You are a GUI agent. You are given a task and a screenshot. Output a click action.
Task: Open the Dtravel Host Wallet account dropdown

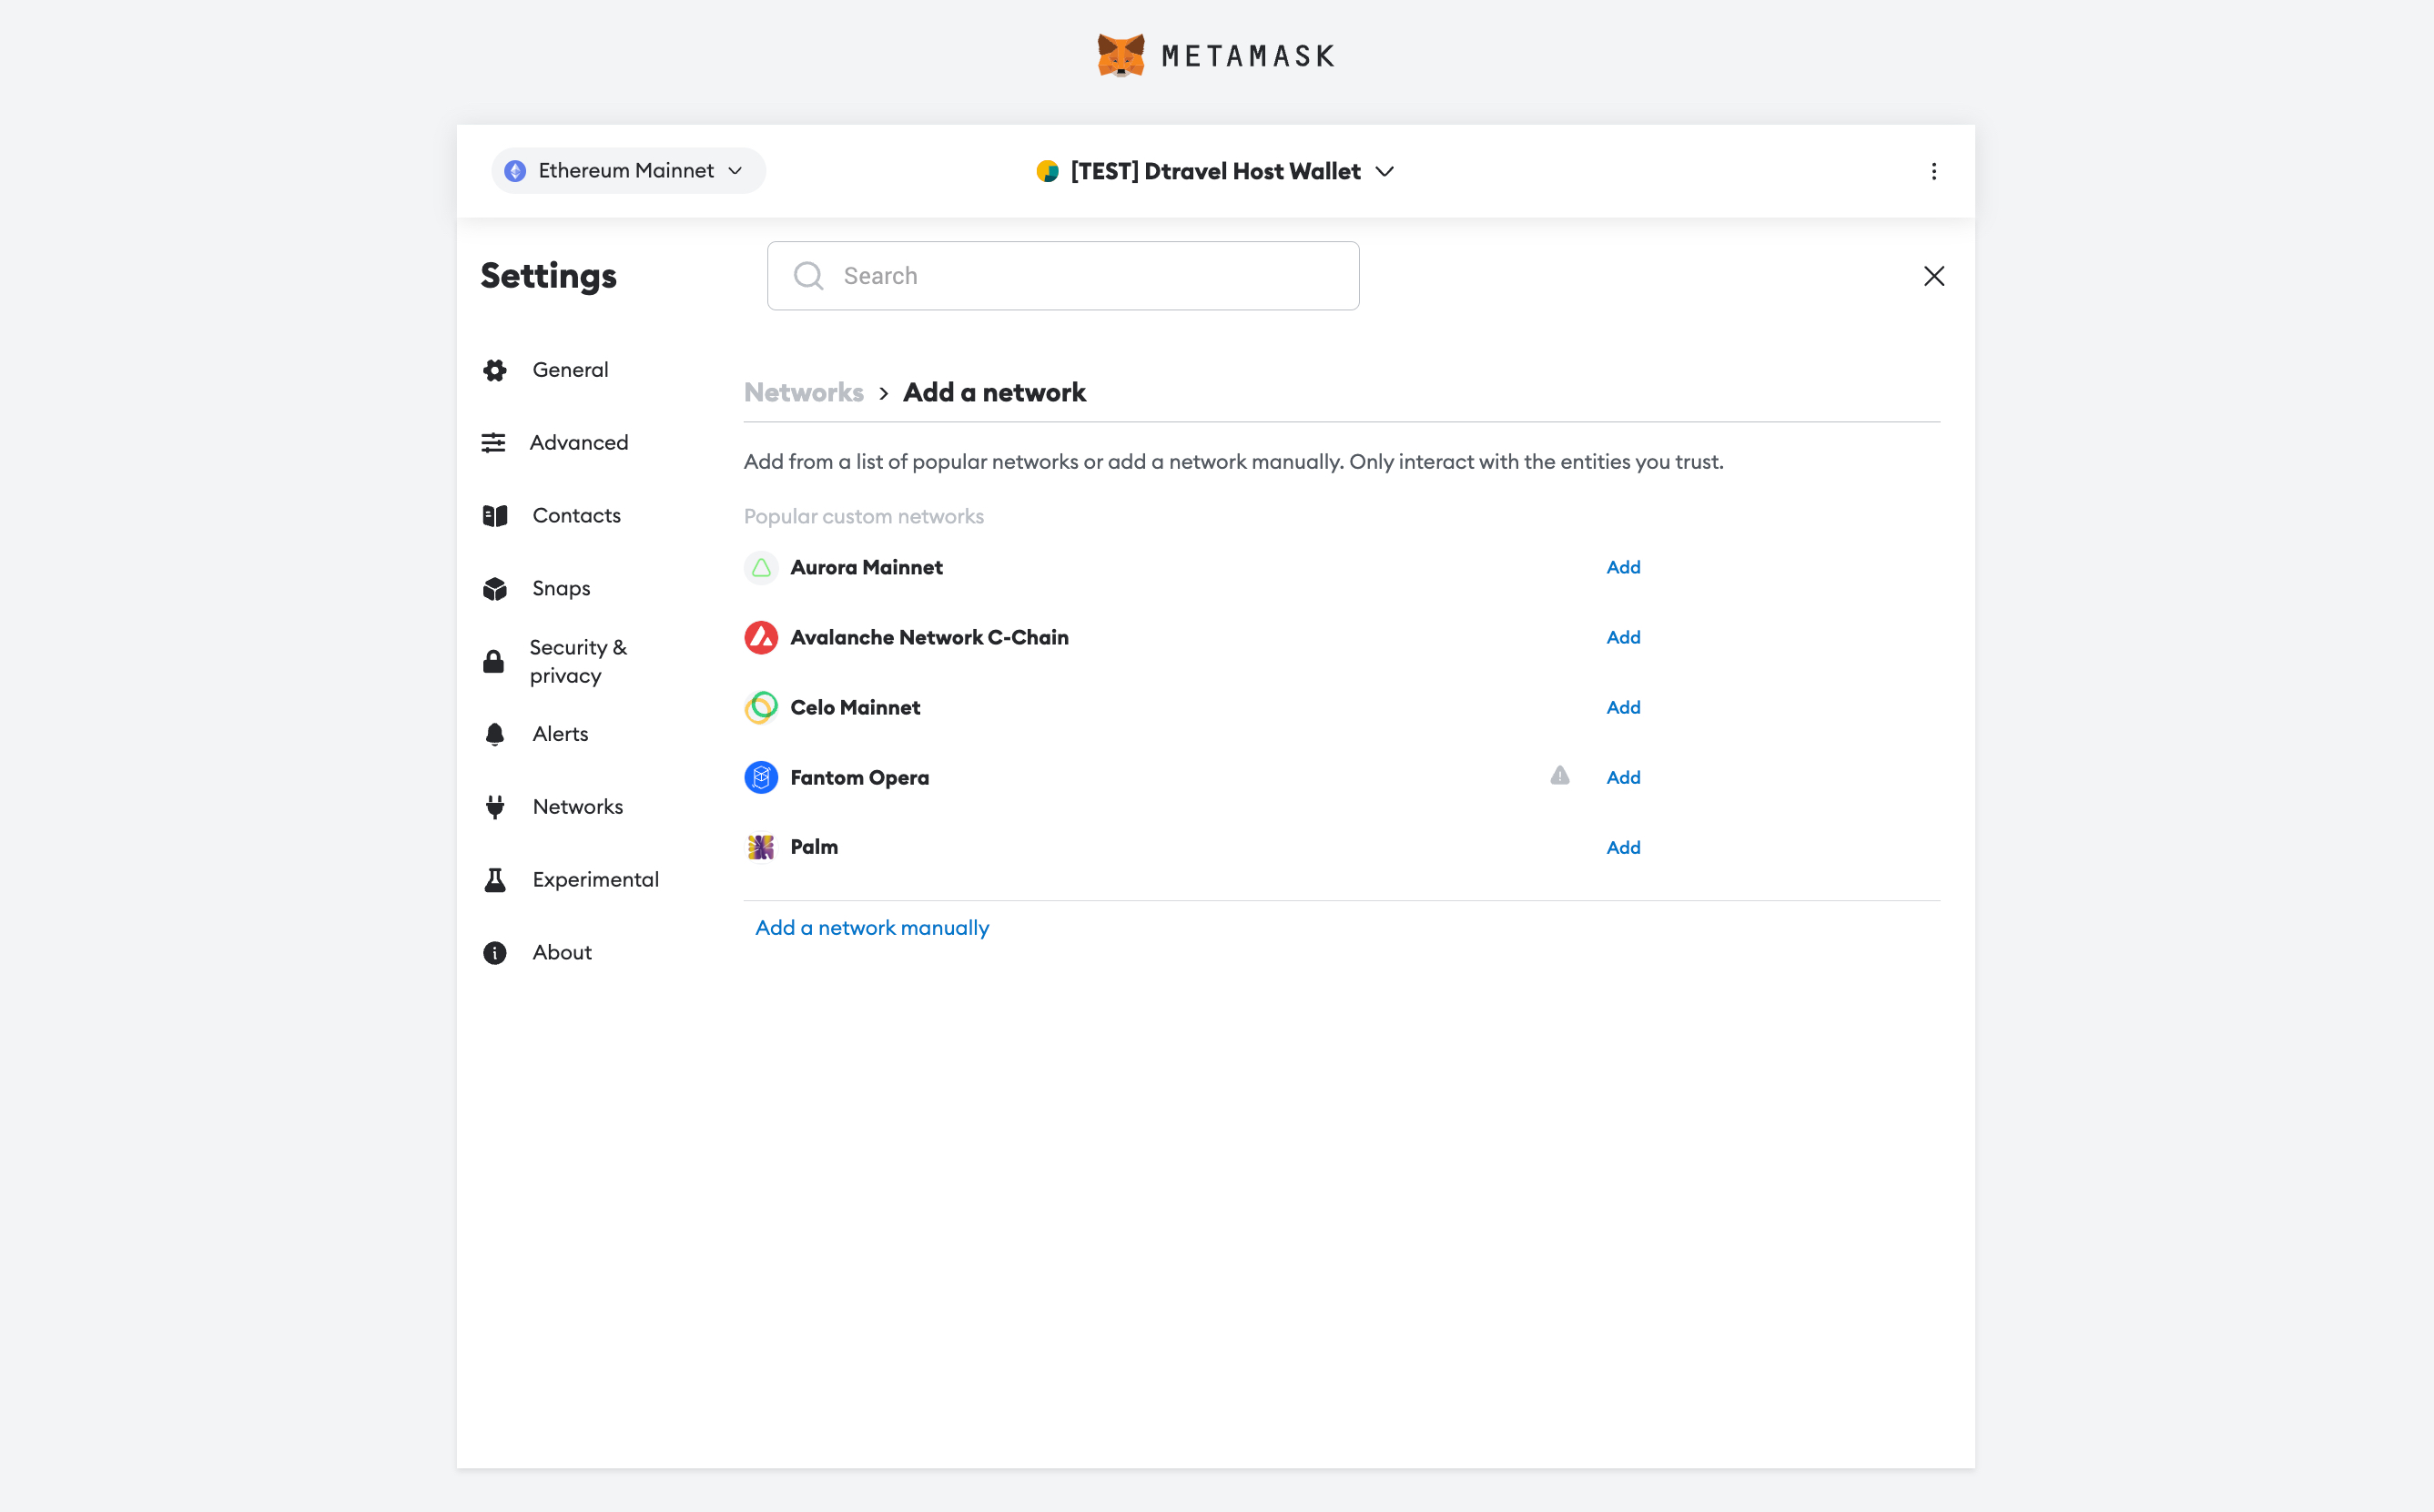point(1215,171)
